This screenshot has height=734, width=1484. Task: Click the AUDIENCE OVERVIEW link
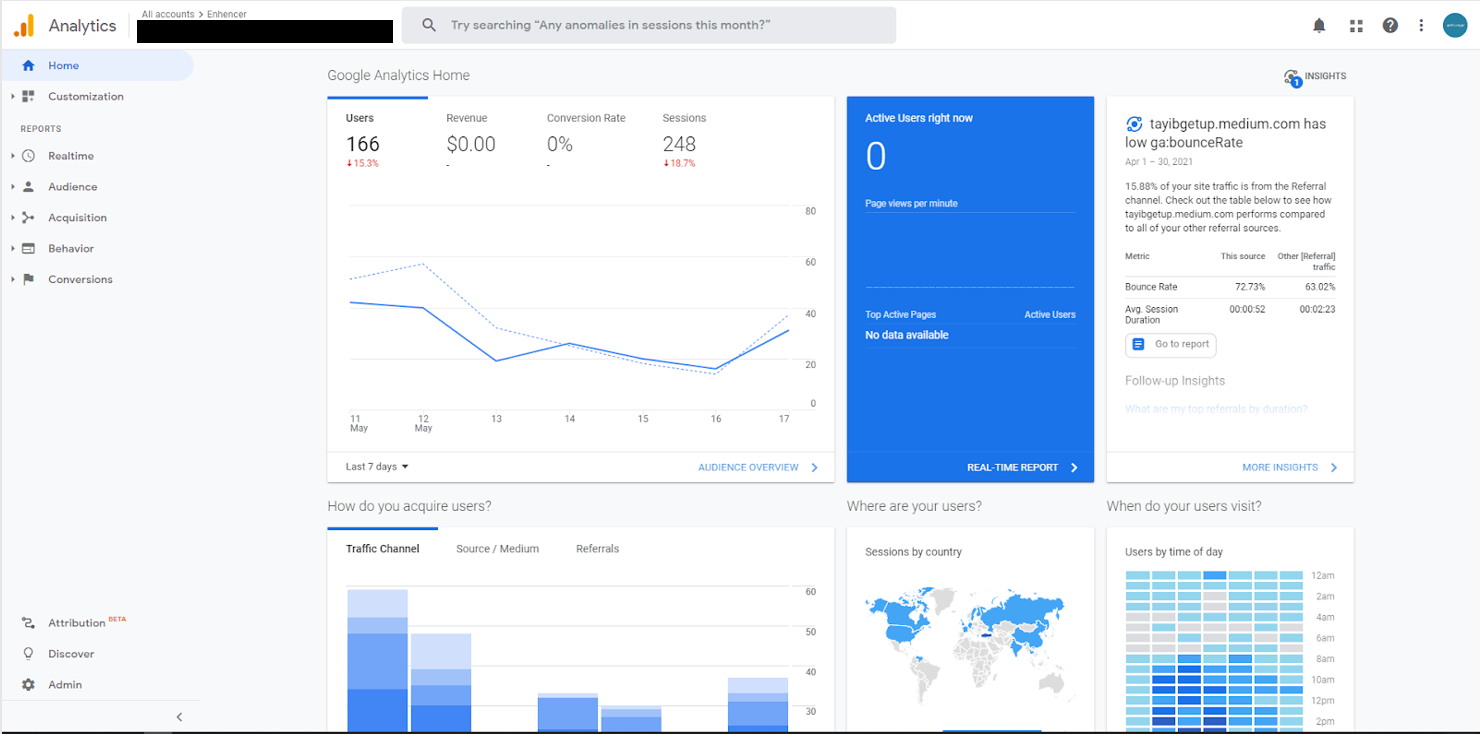[x=748, y=467]
